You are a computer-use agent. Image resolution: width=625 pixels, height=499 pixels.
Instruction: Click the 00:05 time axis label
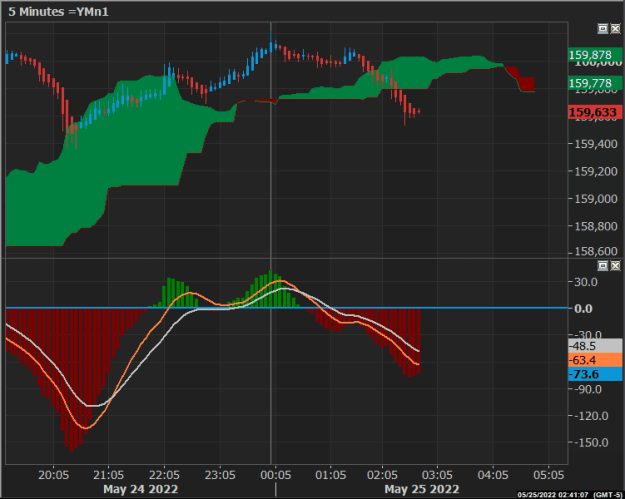(x=275, y=475)
